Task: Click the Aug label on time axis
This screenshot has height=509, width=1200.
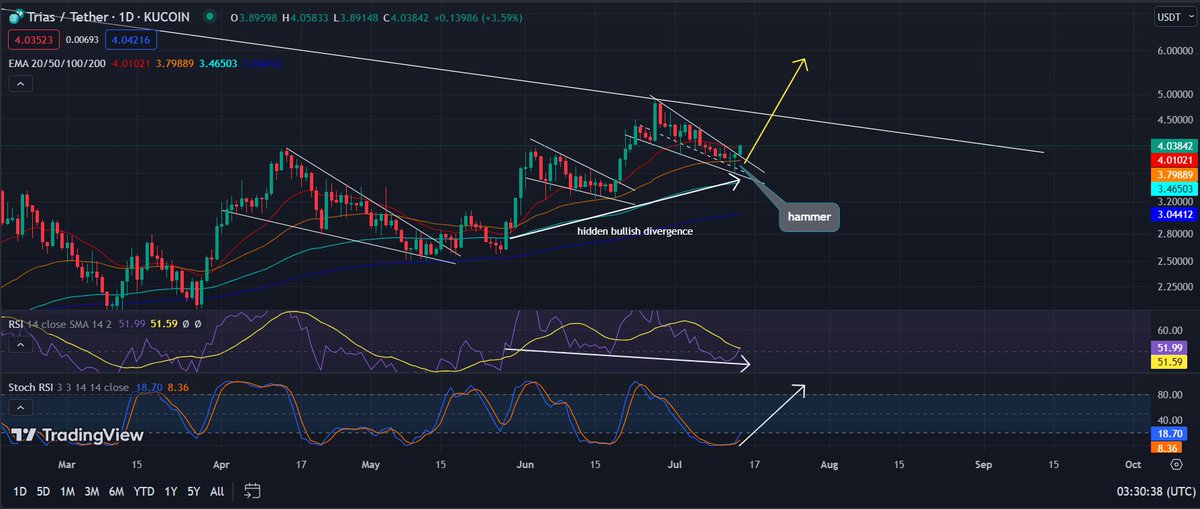Action: (829, 465)
